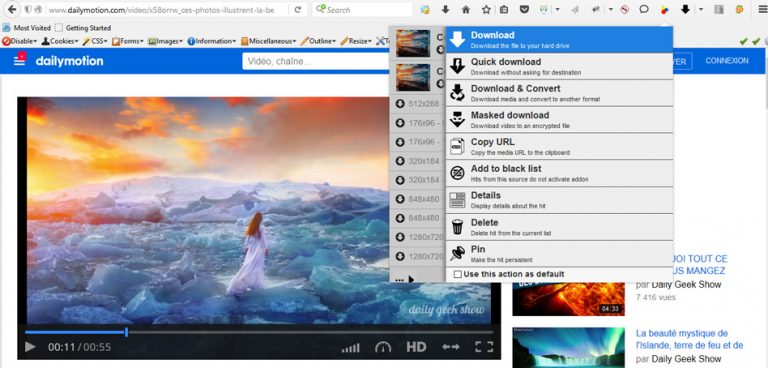Image resolution: width=768 pixels, height=368 pixels.
Task: Select the Pin menu entry
Action: click(x=559, y=253)
